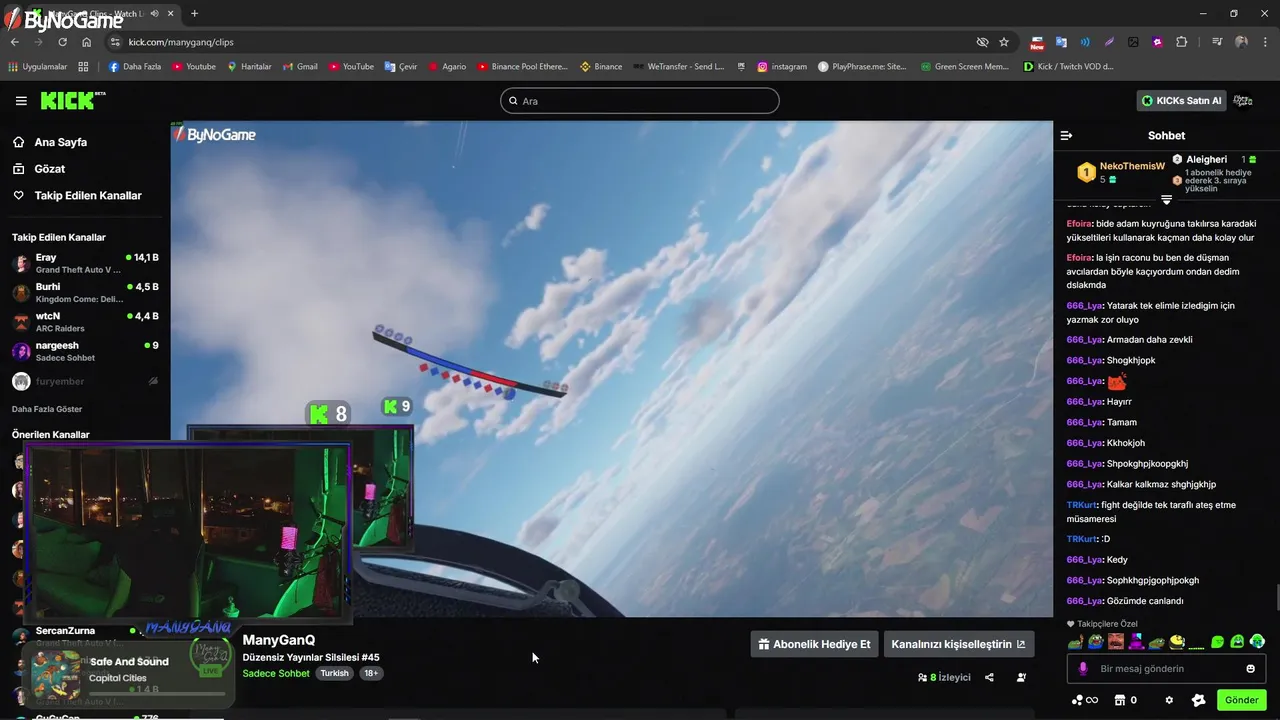Open Uygulamalar apps shortcut
The image size is (1280, 720).
click(37, 67)
